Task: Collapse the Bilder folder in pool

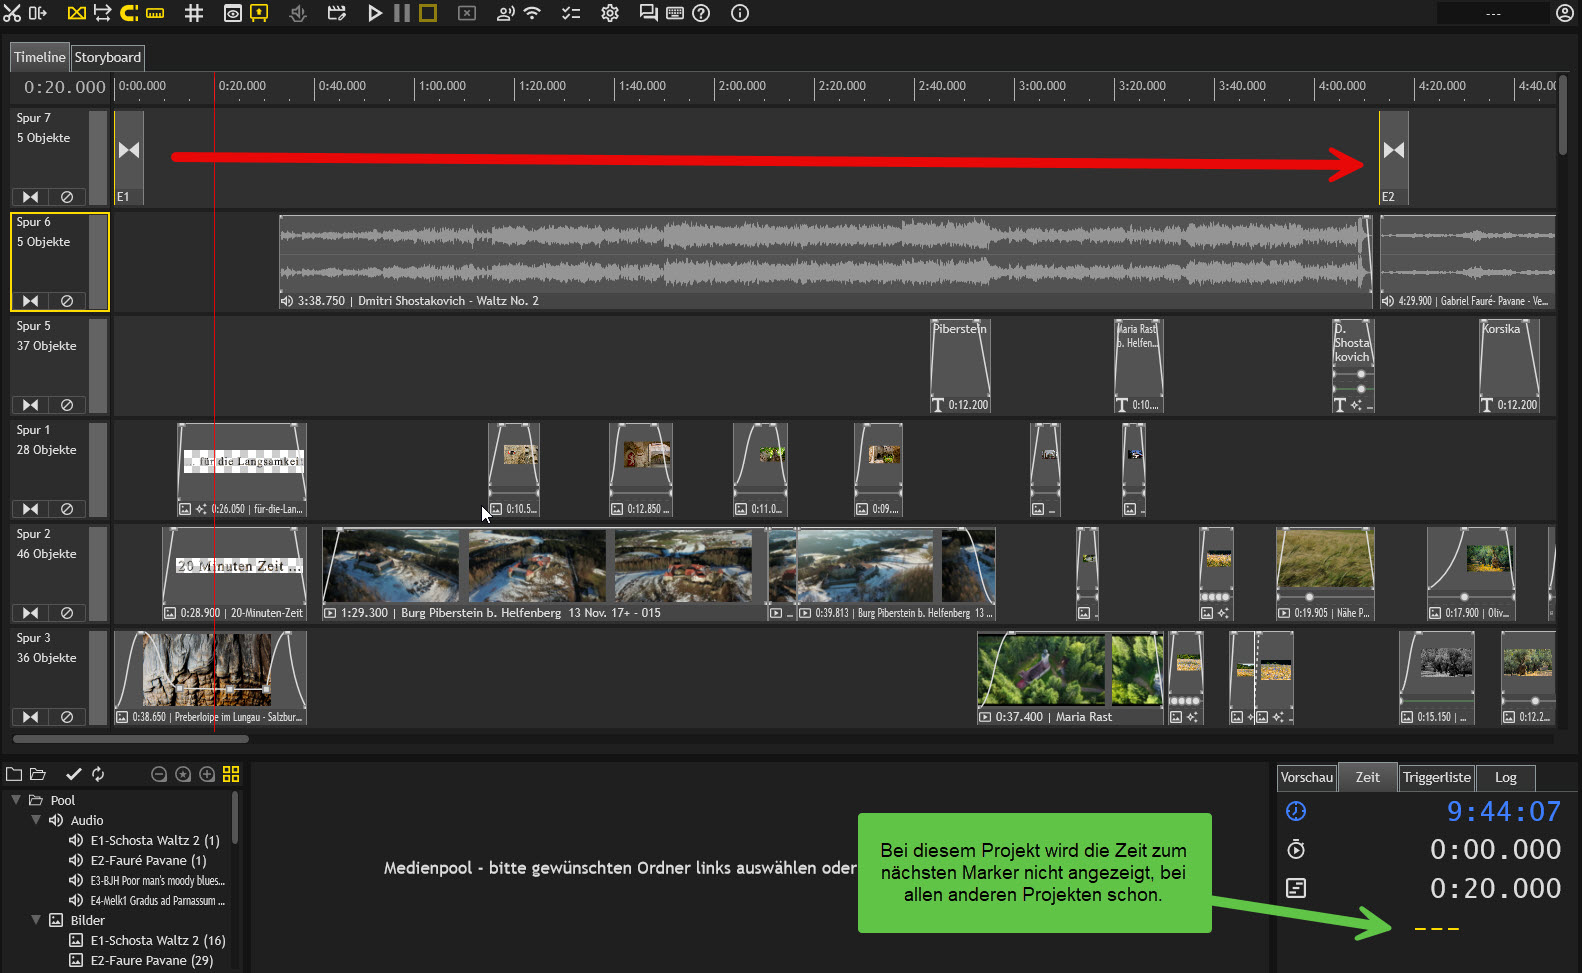Action: (x=36, y=920)
